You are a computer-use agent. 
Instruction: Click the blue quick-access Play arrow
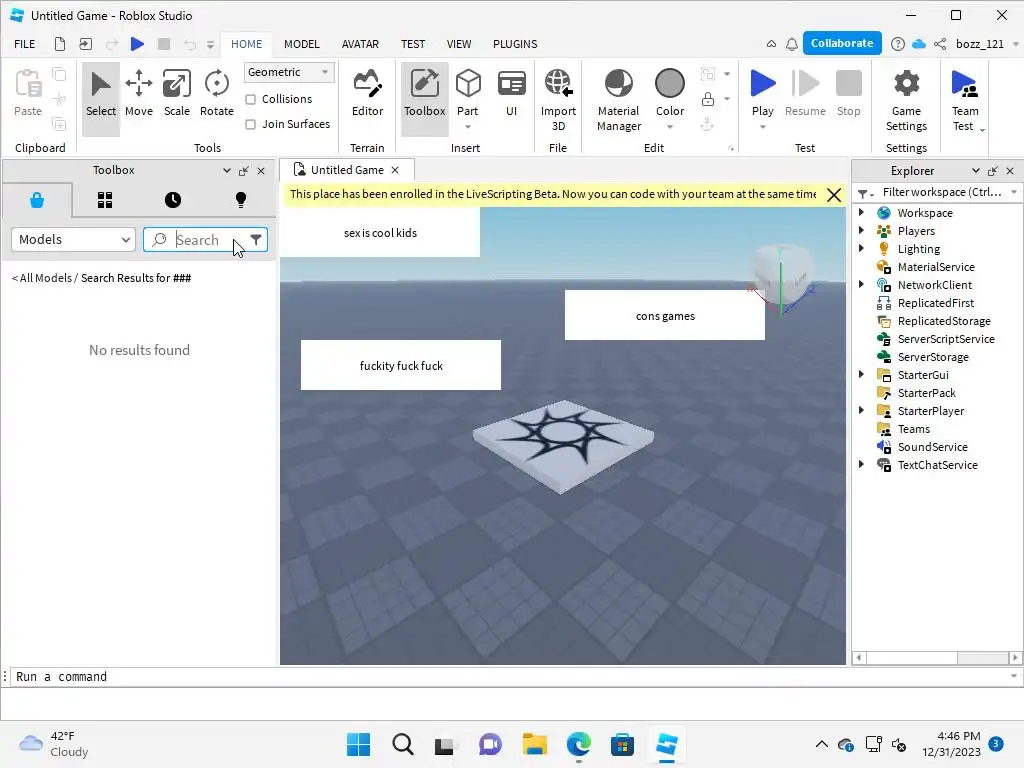pyautogui.click(x=137, y=44)
